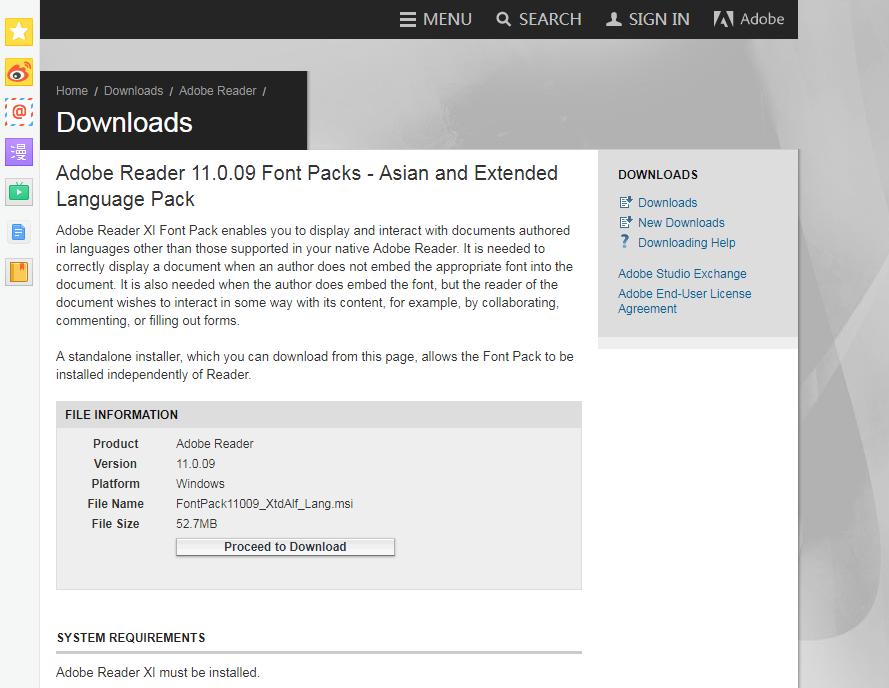
Task: Open the green TV video icon
Action: (19, 192)
